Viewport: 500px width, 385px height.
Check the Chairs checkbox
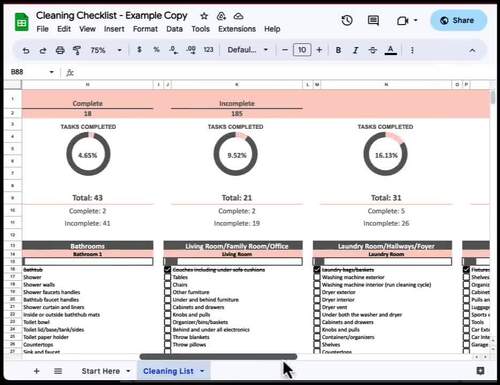point(168,285)
